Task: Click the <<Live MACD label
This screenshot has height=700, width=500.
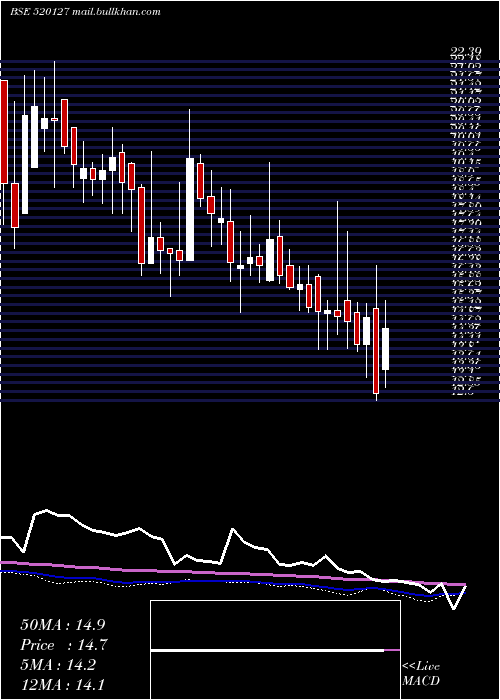Action: click(421, 673)
